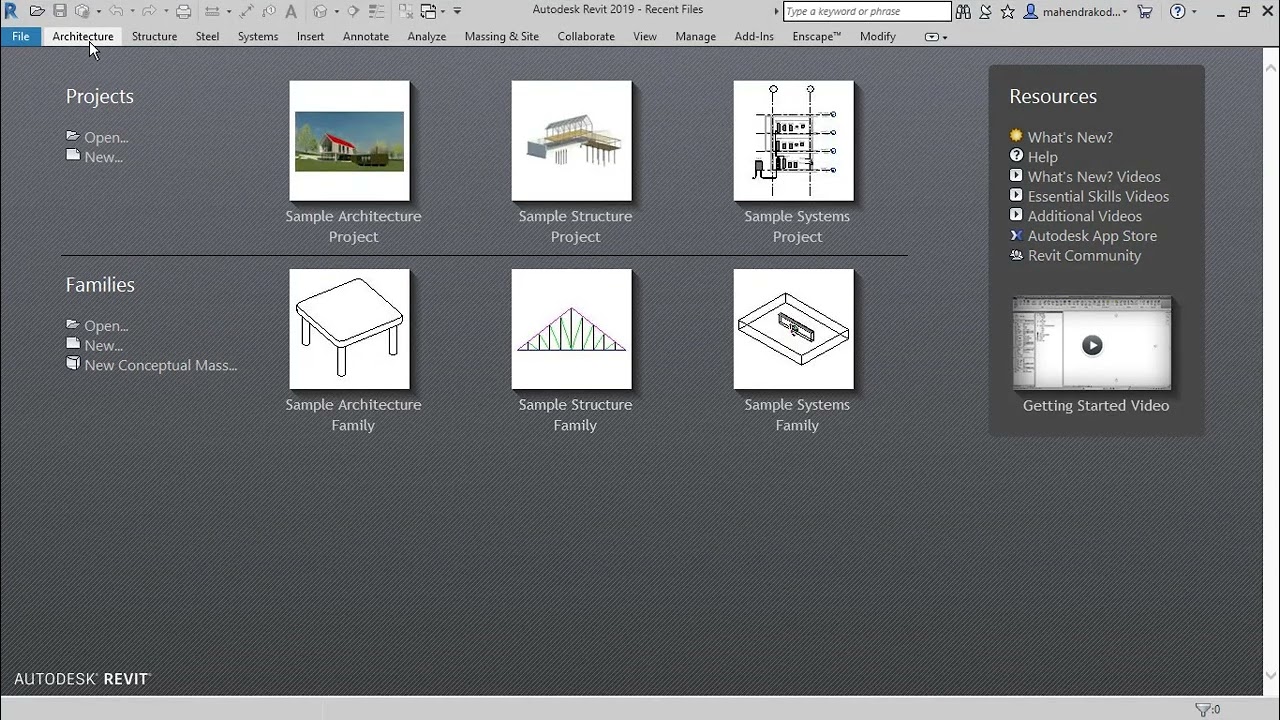The height and width of the screenshot is (720, 1280).
Task: Switch to the Steel ribbon tab
Action: tap(207, 36)
